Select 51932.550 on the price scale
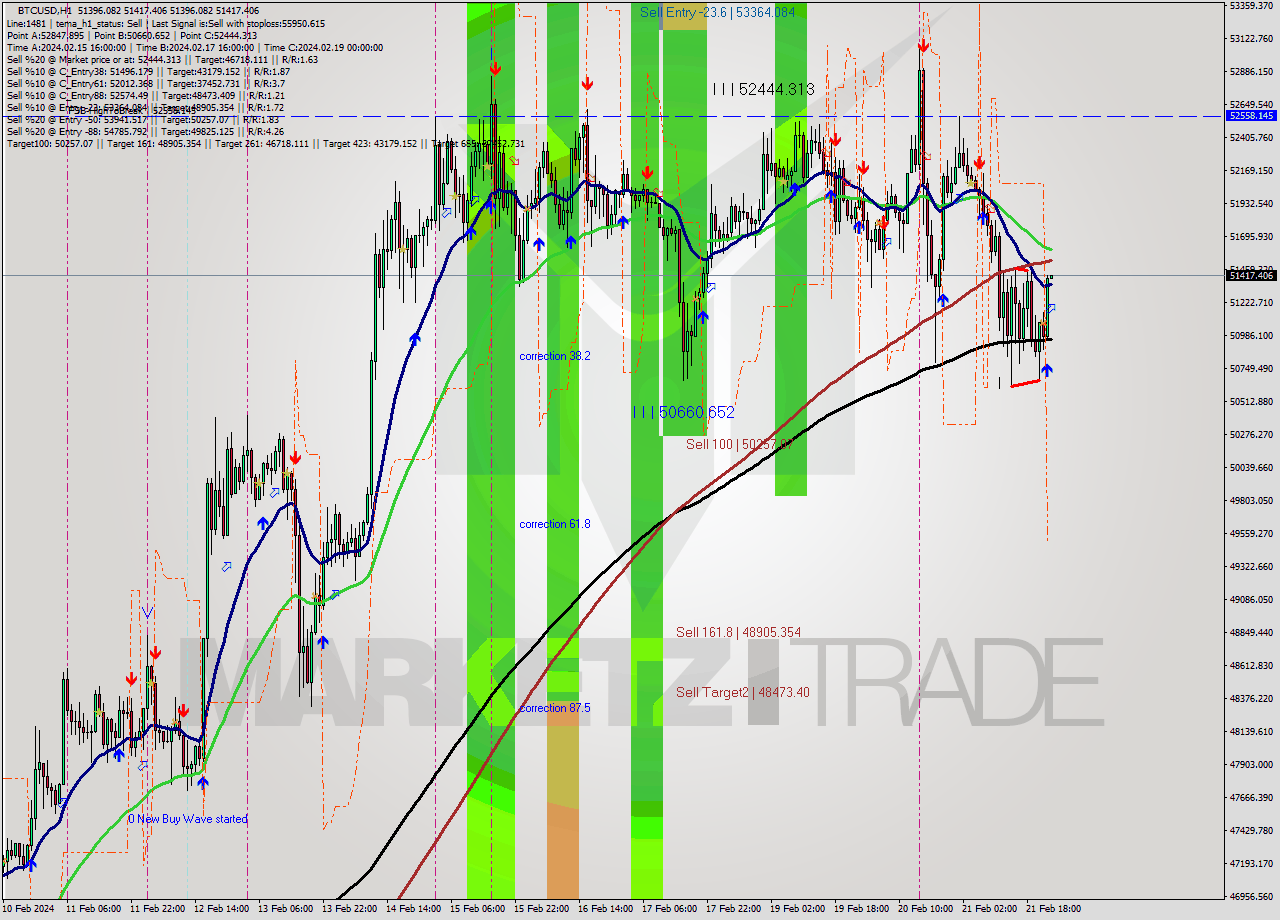This screenshot has width=1280, height=920. (x=1251, y=204)
